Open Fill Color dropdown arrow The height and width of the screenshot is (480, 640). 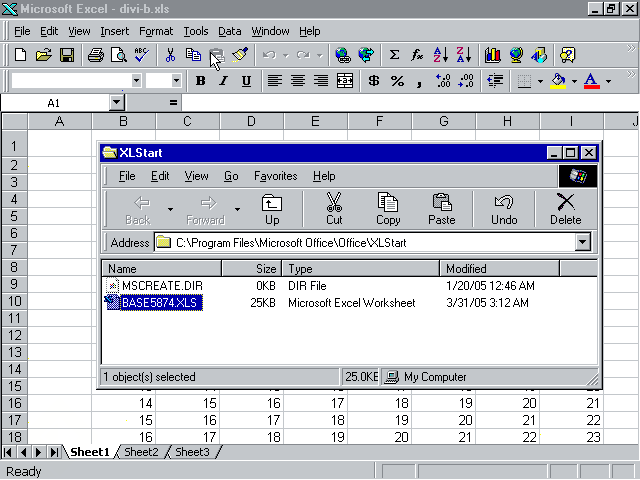(x=574, y=81)
